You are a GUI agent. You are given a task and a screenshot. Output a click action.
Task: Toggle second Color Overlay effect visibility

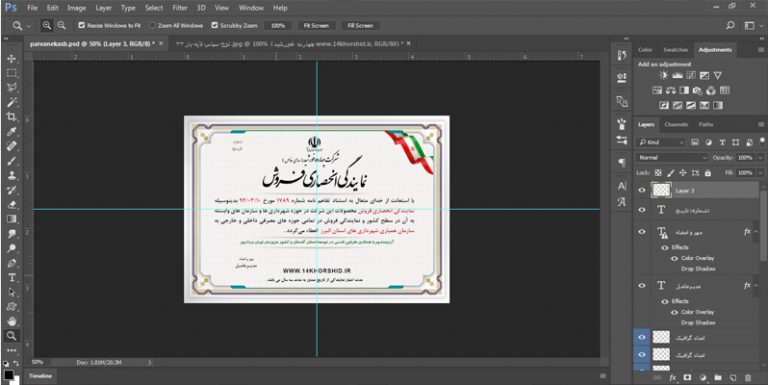[674, 312]
